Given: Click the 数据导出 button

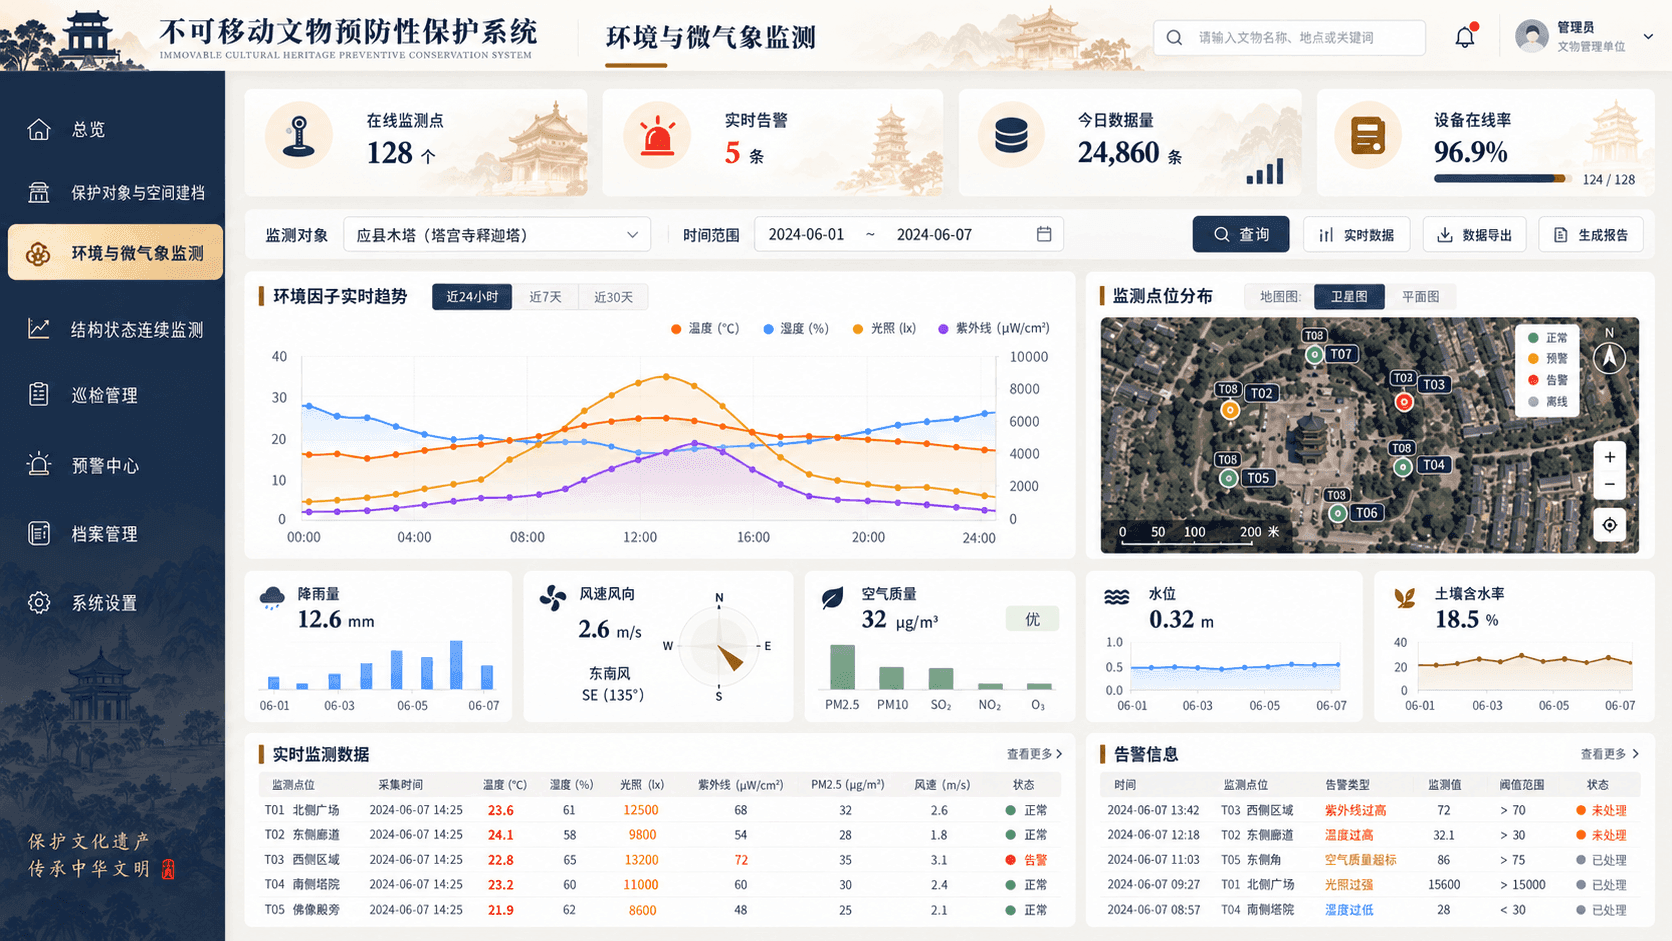Looking at the screenshot, I should click(1474, 234).
